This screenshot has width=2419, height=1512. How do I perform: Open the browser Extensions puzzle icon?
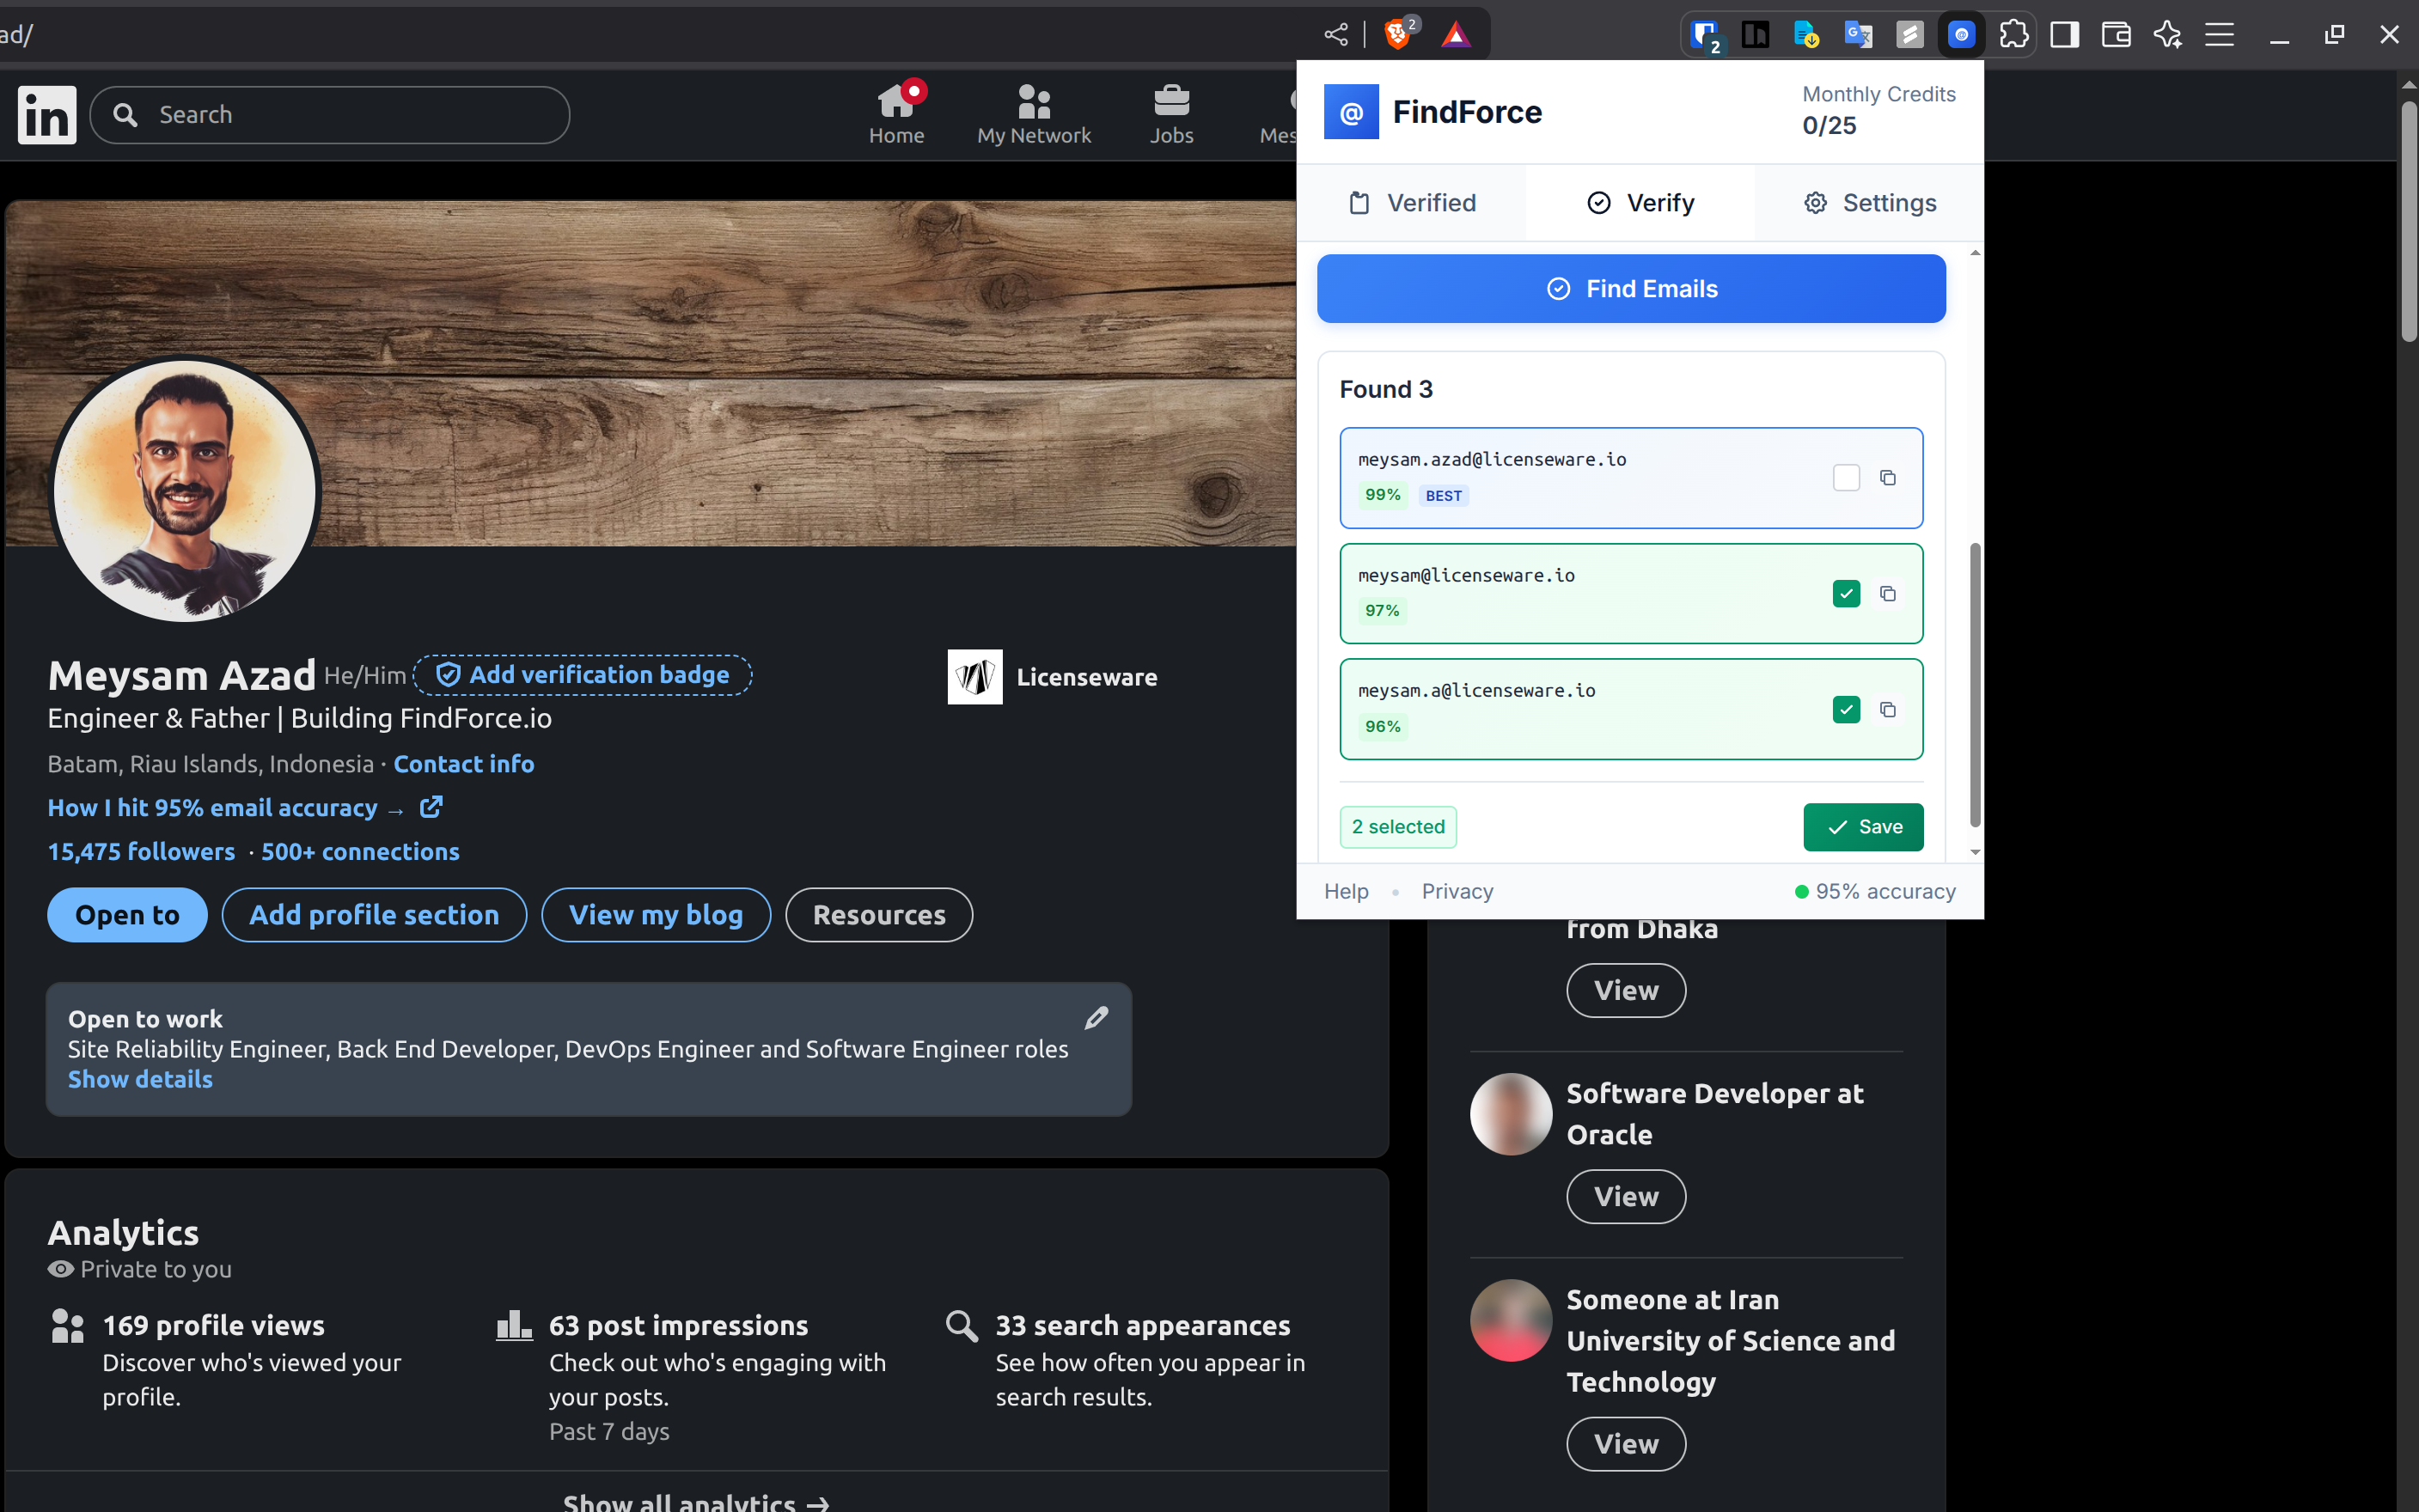pyautogui.click(x=2013, y=35)
